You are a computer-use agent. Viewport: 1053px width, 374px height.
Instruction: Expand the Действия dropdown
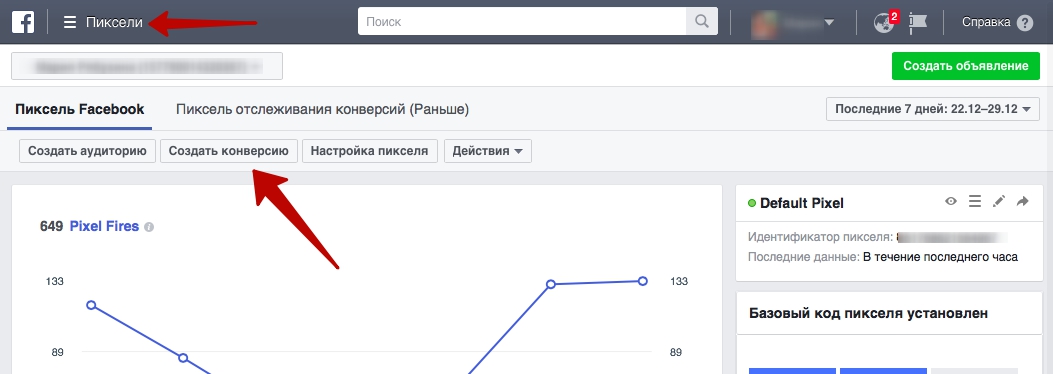488,151
